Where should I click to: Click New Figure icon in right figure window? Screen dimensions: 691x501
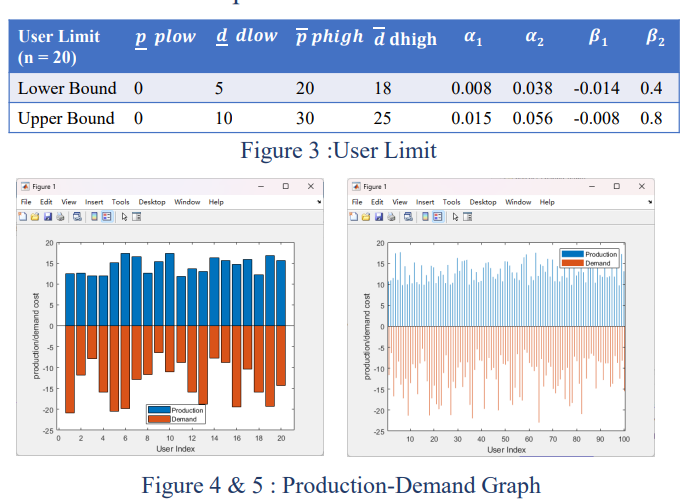click(x=354, y=216)
